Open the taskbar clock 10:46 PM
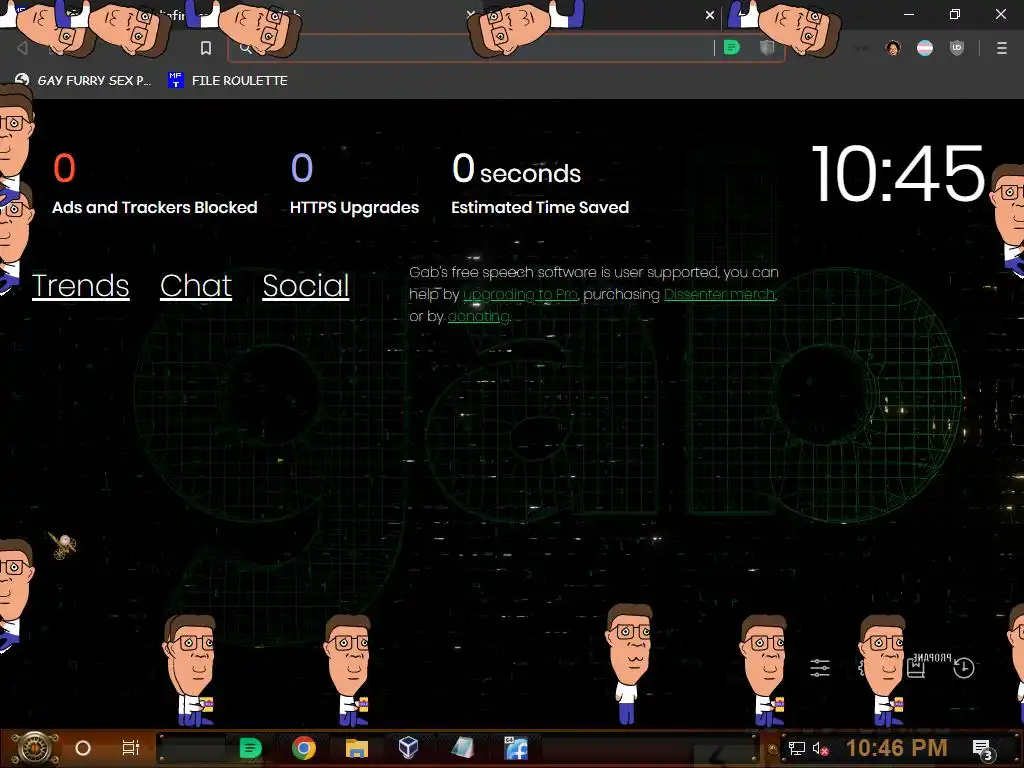 tap(897, 748)
